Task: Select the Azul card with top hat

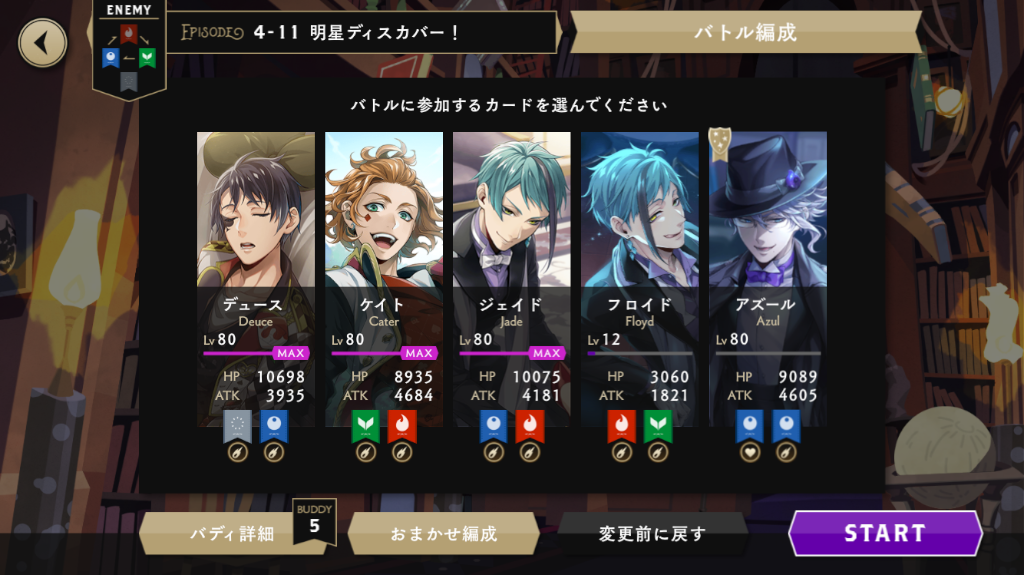Action: [767, 280]
